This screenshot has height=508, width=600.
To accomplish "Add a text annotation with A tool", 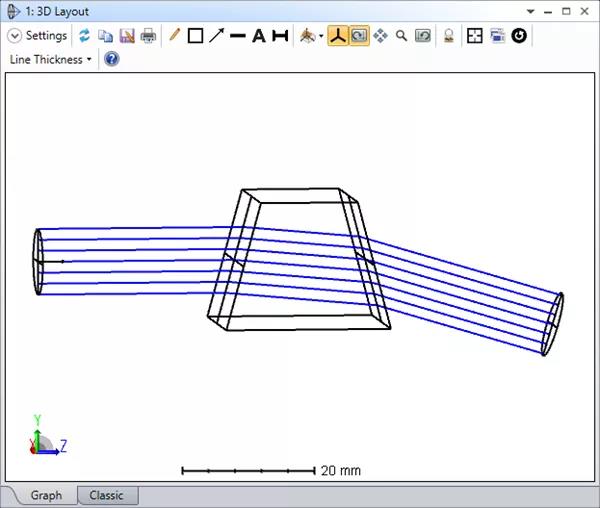I will pyautogui.click(x=258, y=35).
